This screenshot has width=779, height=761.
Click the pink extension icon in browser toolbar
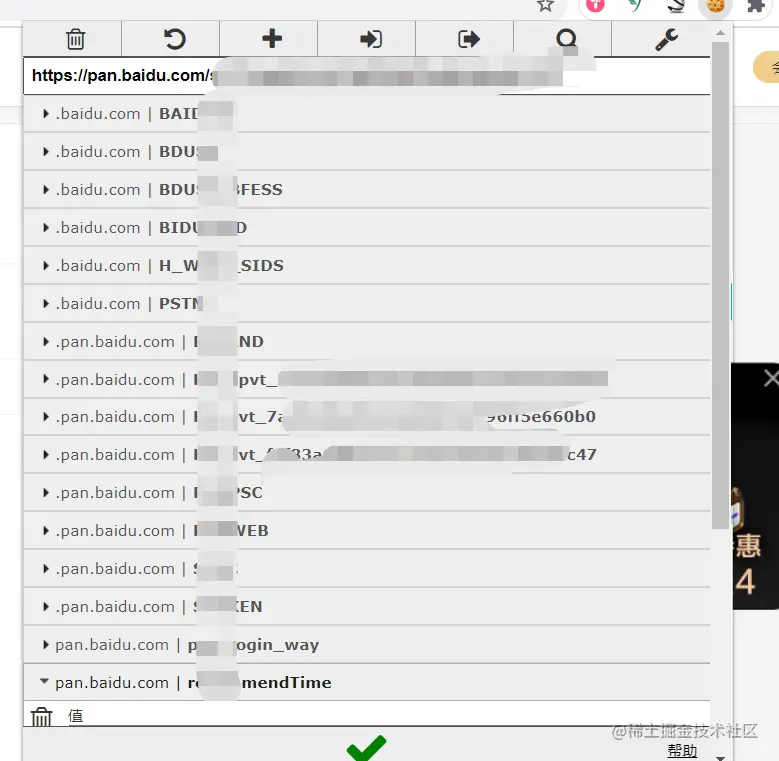point(595,5)
